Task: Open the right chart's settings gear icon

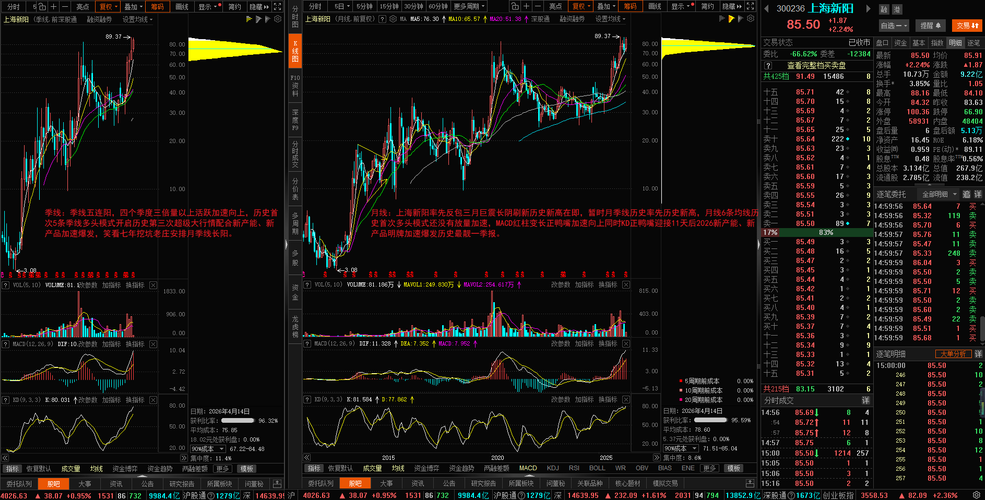Action: 749,19
